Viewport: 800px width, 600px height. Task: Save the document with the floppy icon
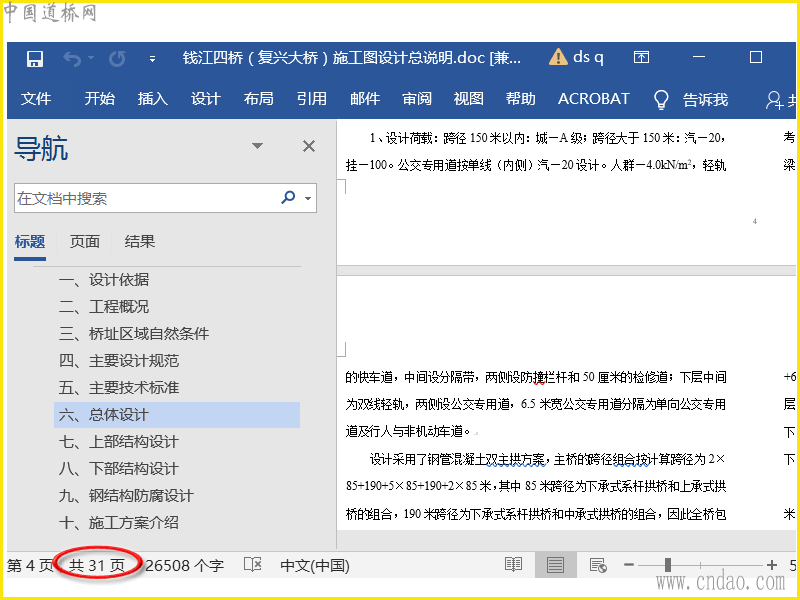point(35,59)
